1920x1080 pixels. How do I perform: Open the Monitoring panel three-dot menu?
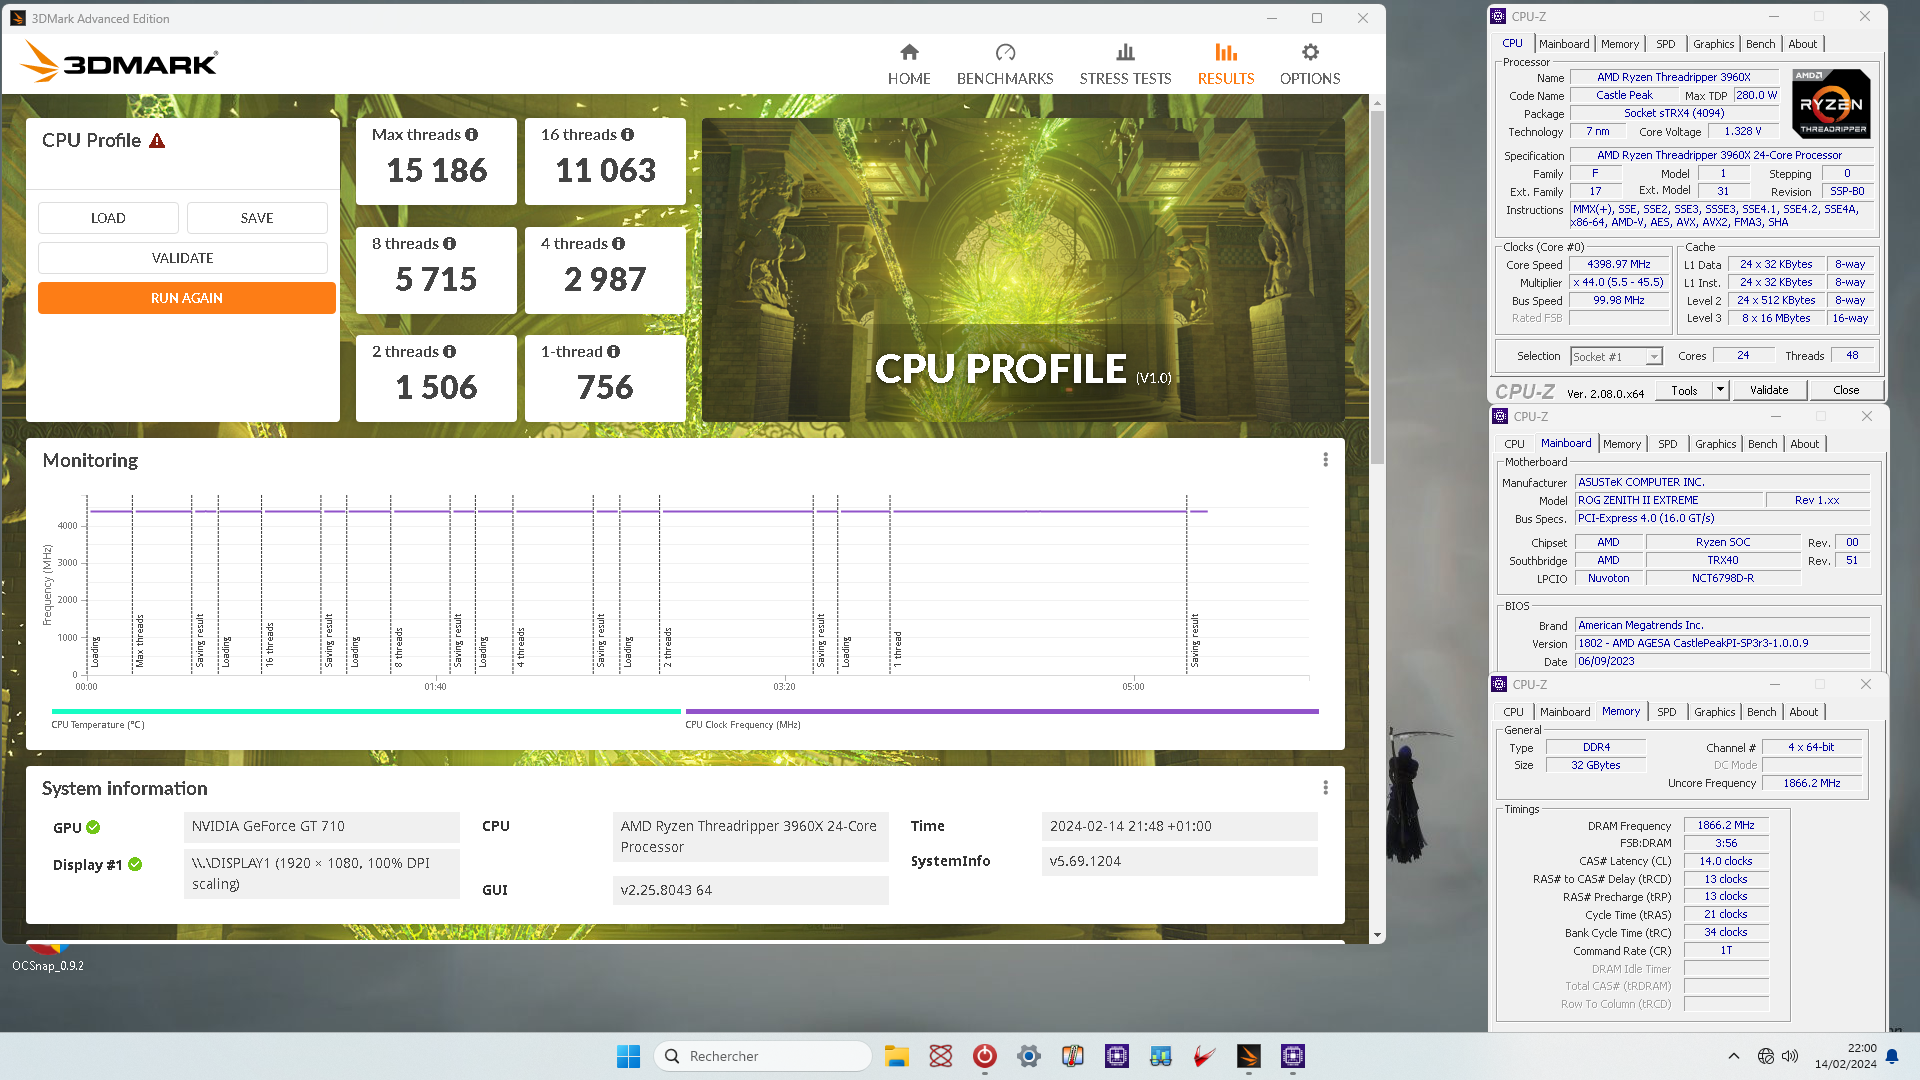(x=1326, y=460)
